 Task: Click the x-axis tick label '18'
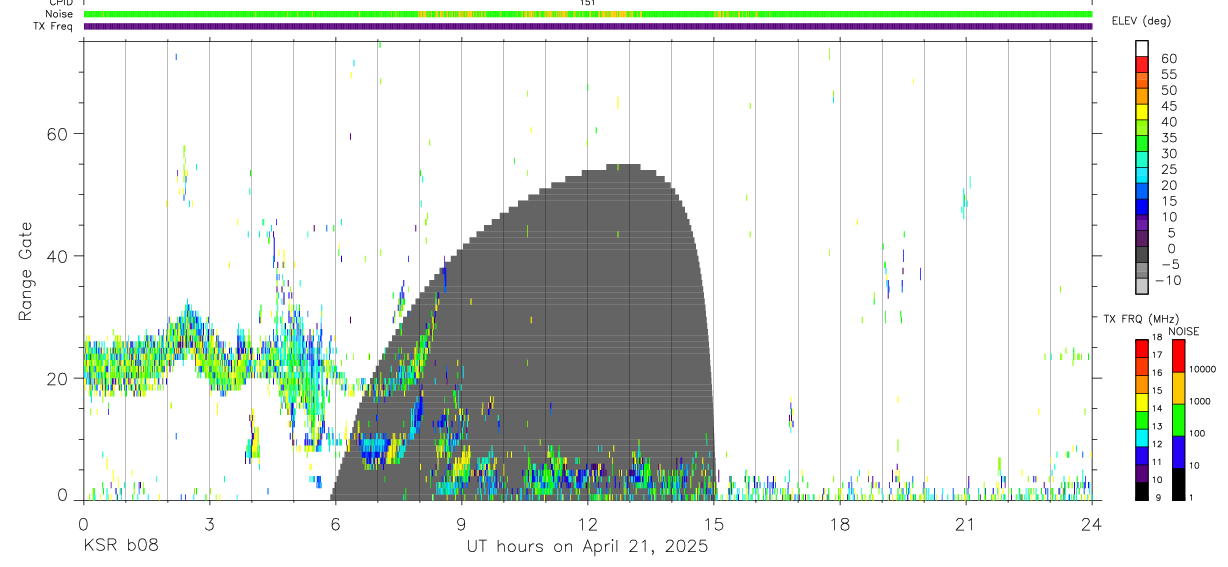coord(839,523)
